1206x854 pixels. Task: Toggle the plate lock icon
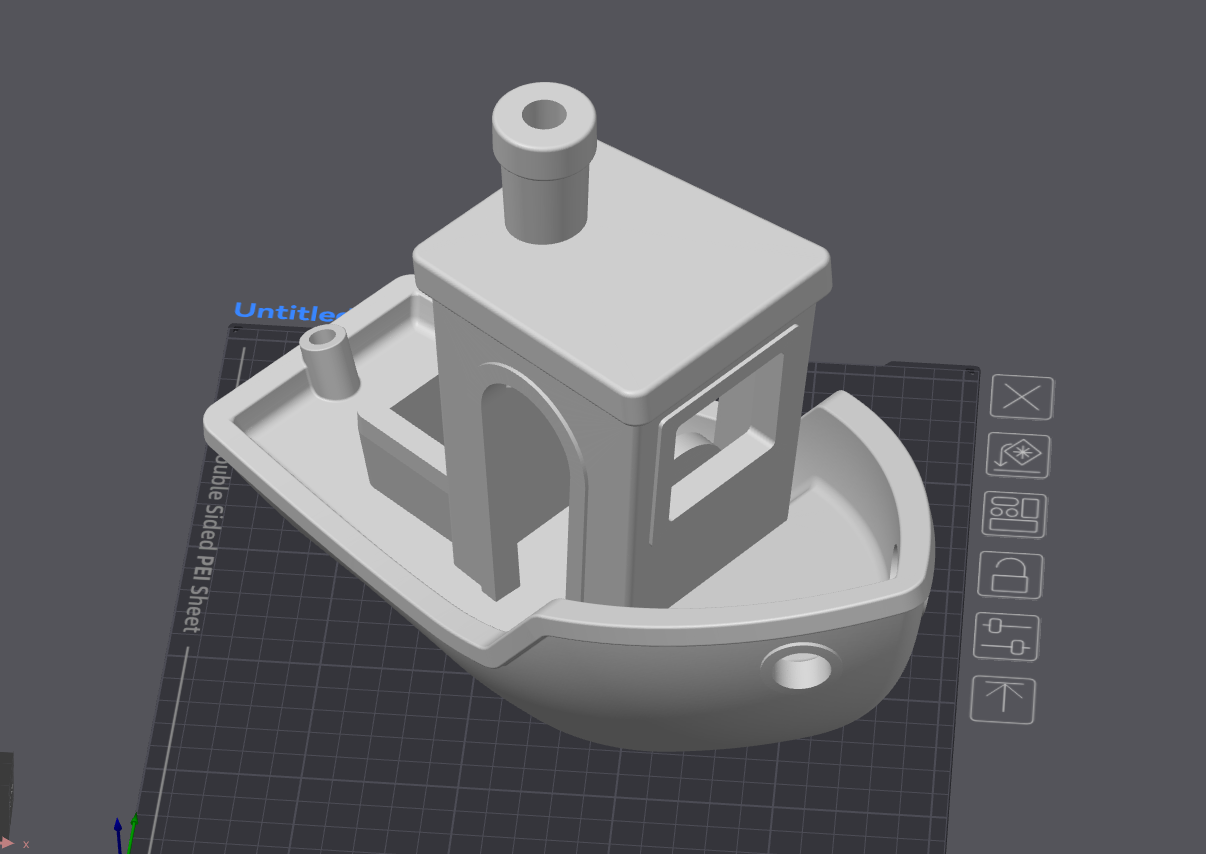[x=1011, y=576]
